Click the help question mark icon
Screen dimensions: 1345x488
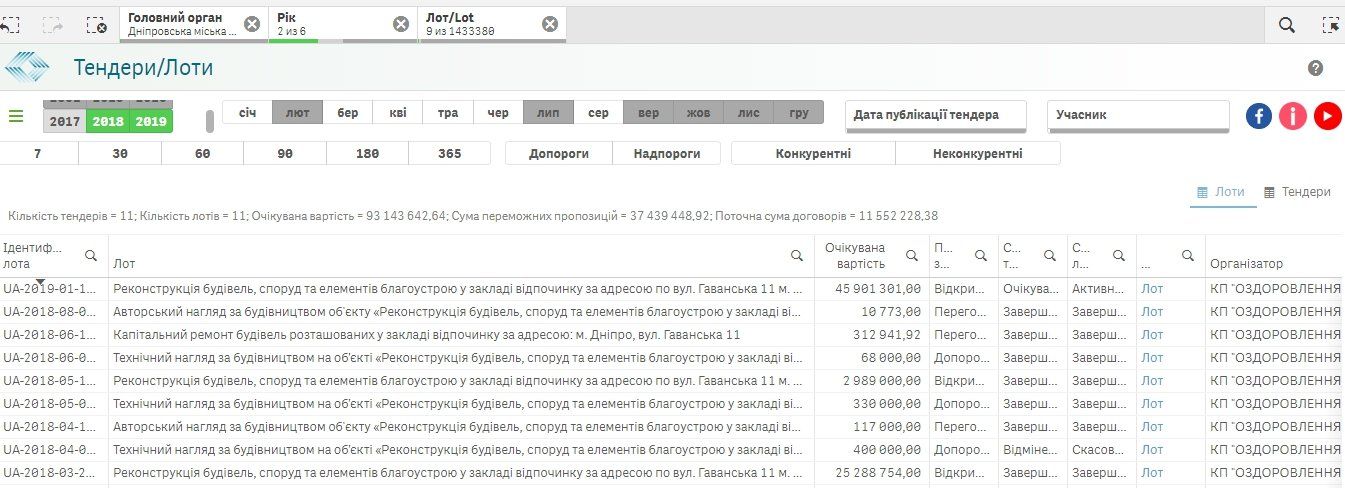(x=1315, y=68)
